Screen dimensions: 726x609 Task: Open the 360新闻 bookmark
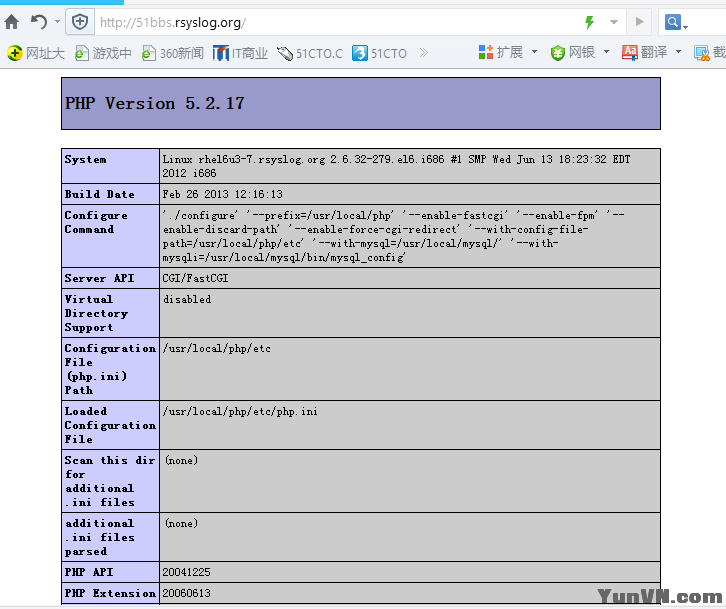172,53
